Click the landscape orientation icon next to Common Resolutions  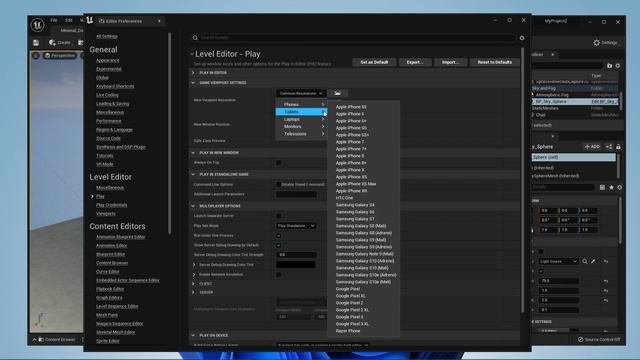[x=337, y=93]
